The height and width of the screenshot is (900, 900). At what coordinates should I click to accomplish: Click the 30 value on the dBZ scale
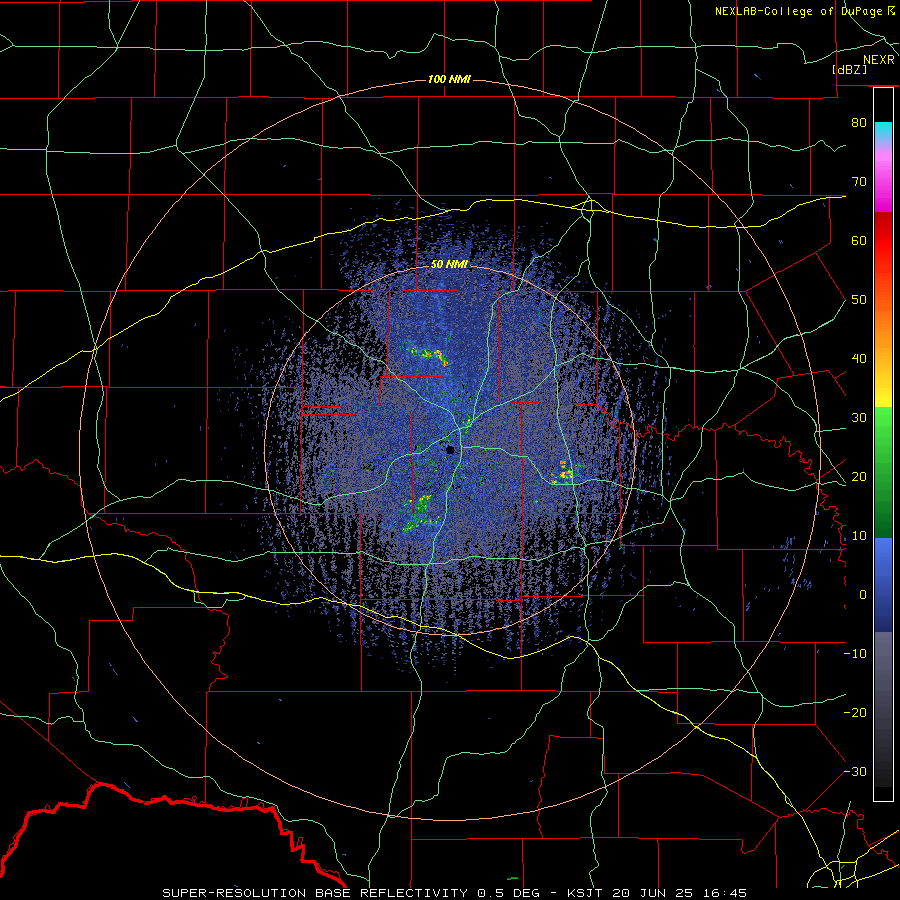(859, 418)
